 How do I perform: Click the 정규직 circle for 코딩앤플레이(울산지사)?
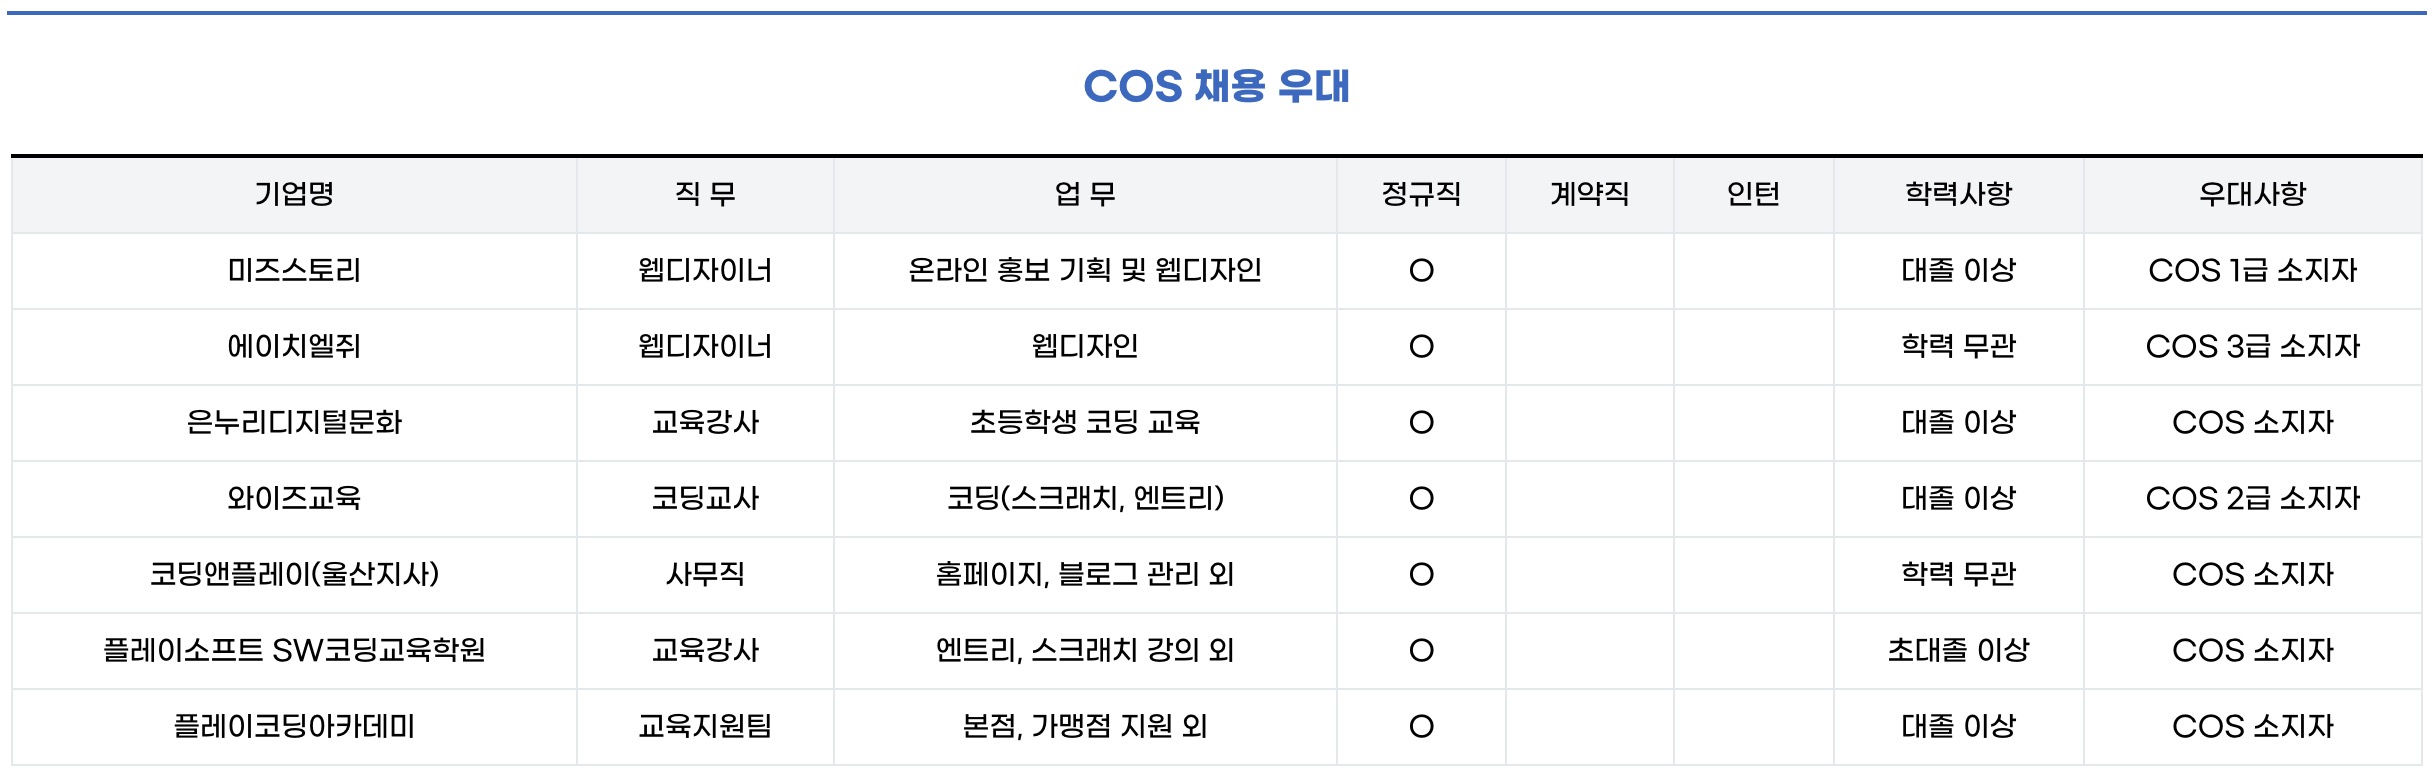pyautogui.click(x=1421, y=575)
